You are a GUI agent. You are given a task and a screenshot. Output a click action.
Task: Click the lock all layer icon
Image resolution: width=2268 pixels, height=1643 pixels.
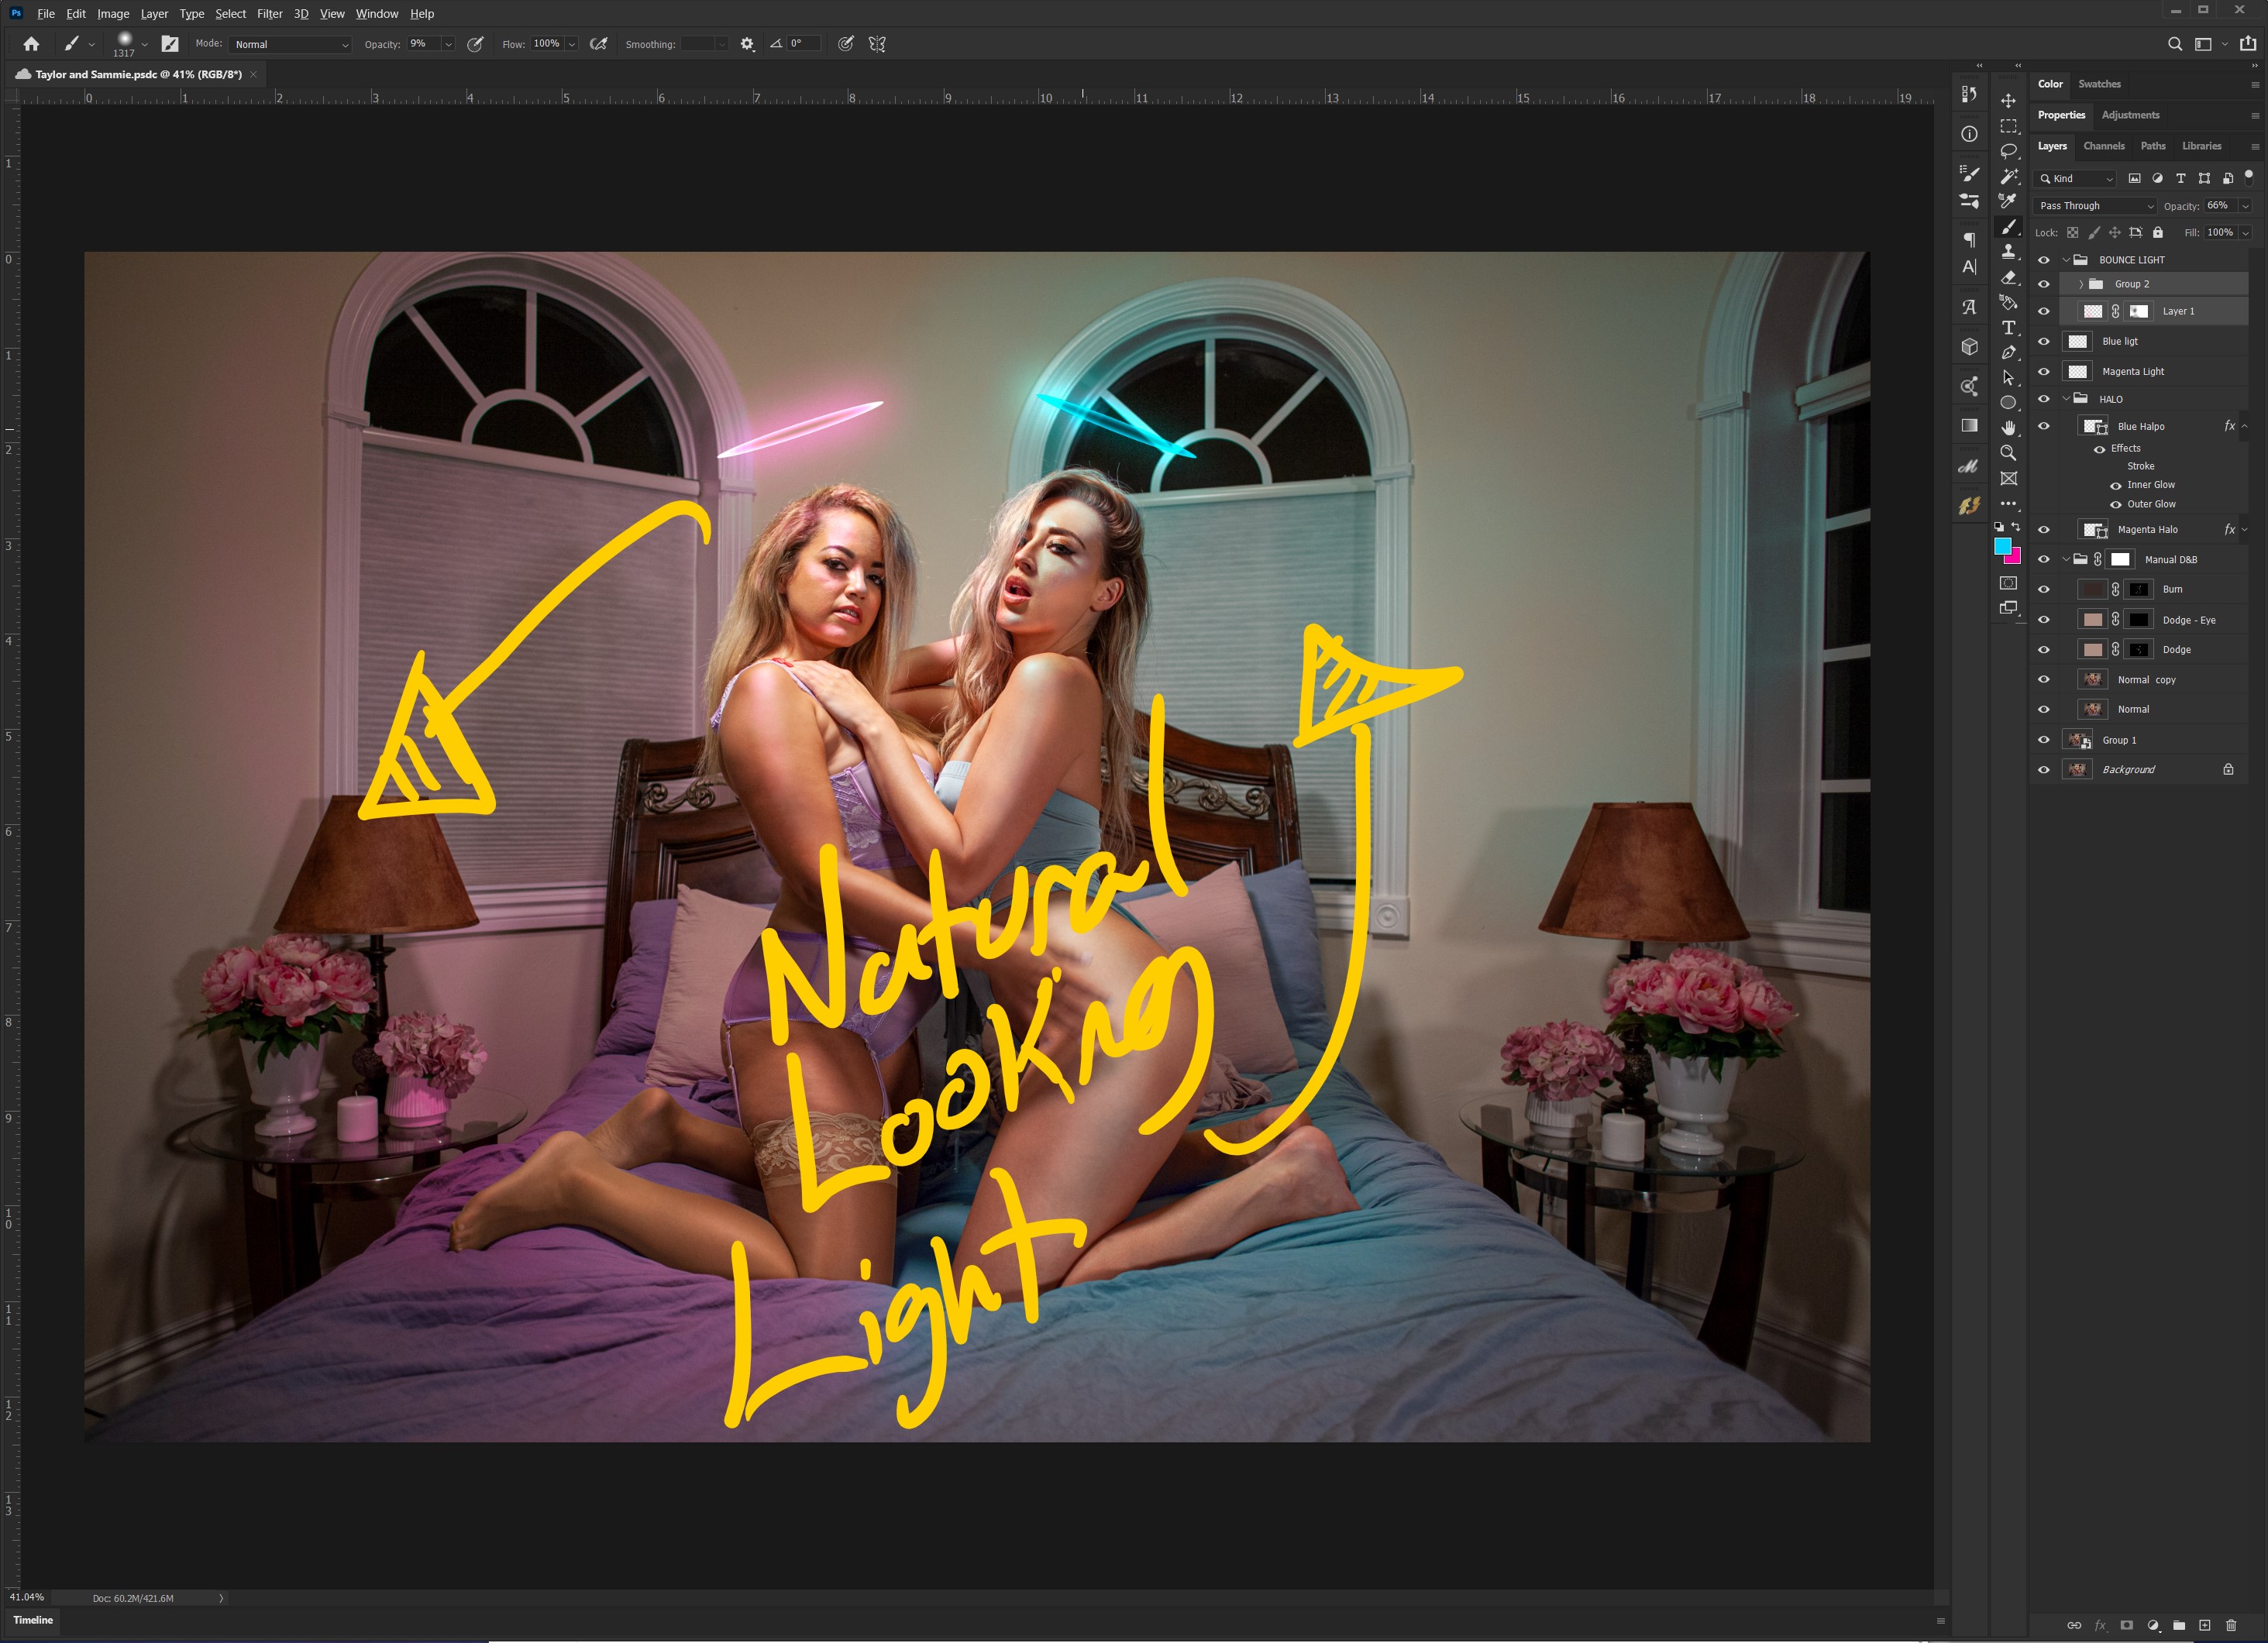(2157, 233)
